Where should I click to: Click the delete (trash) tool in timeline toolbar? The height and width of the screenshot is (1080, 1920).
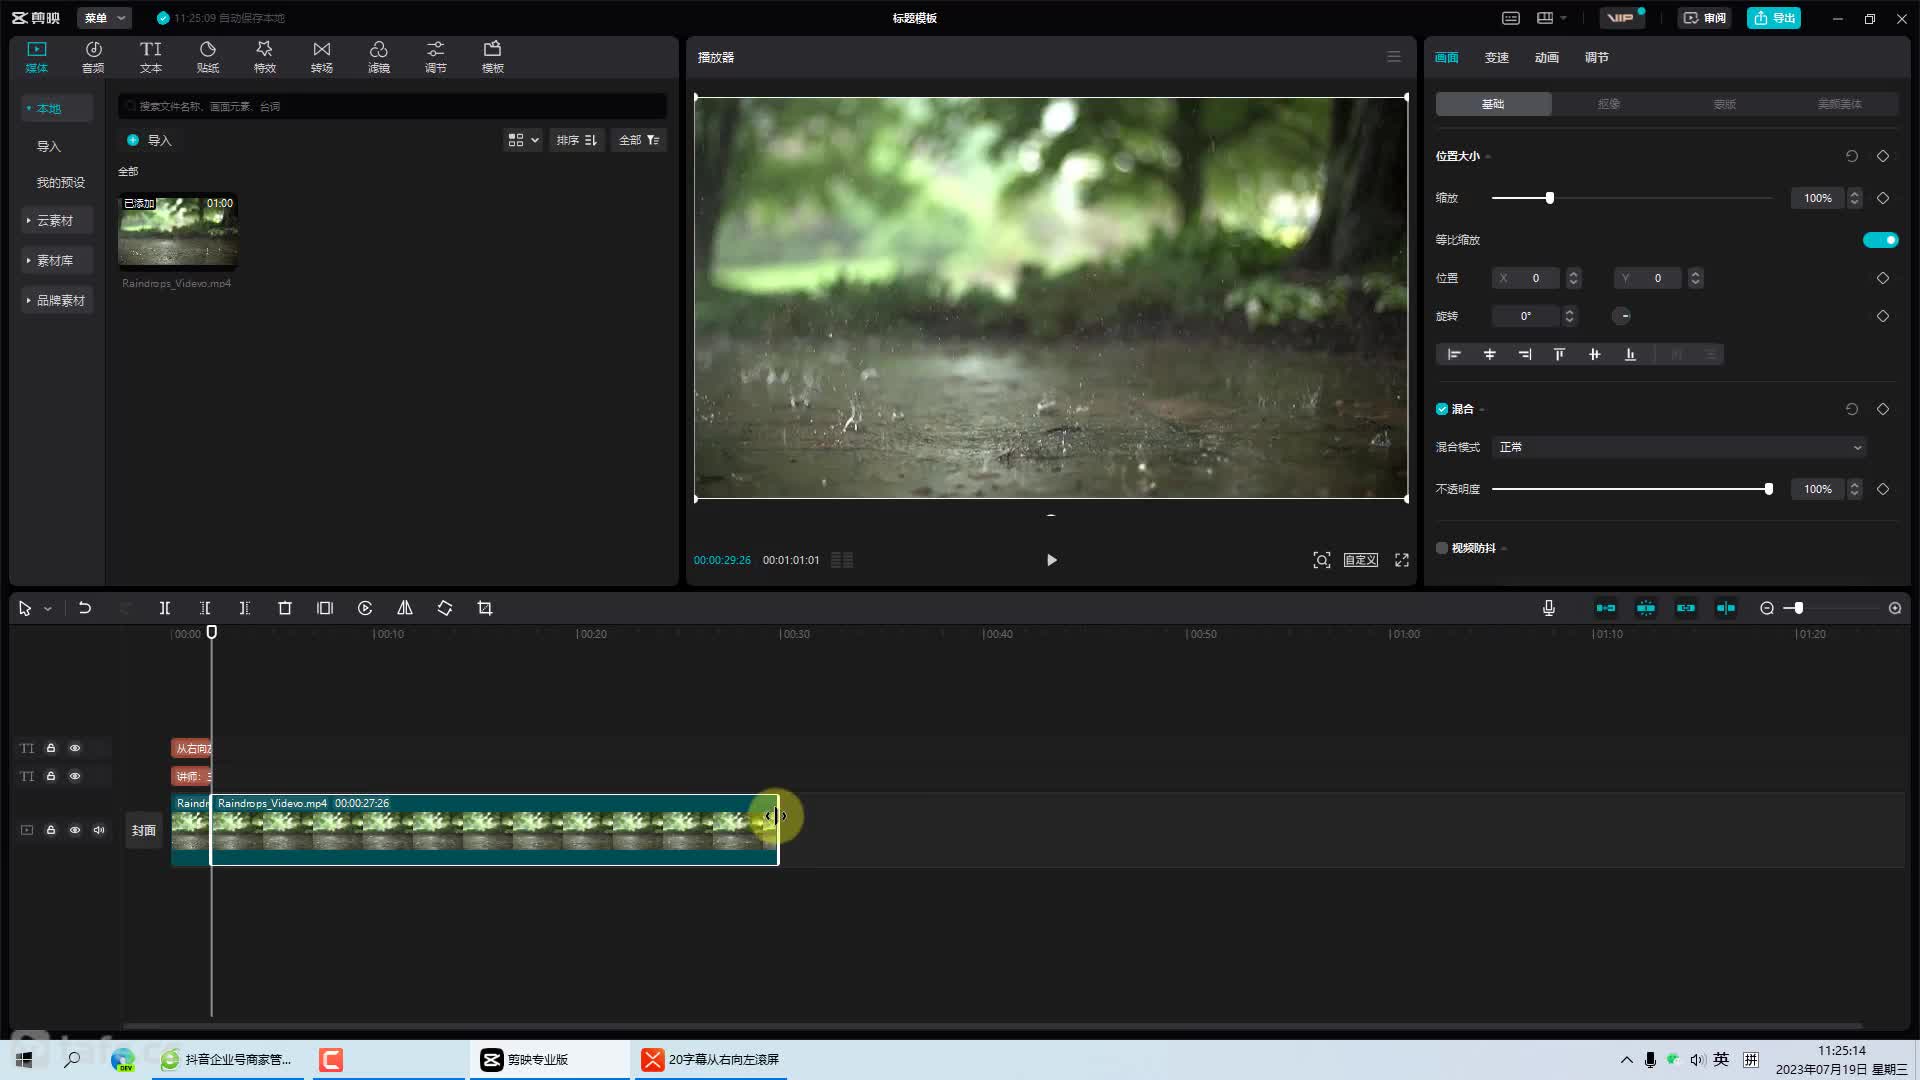click(x=285, y=608)
